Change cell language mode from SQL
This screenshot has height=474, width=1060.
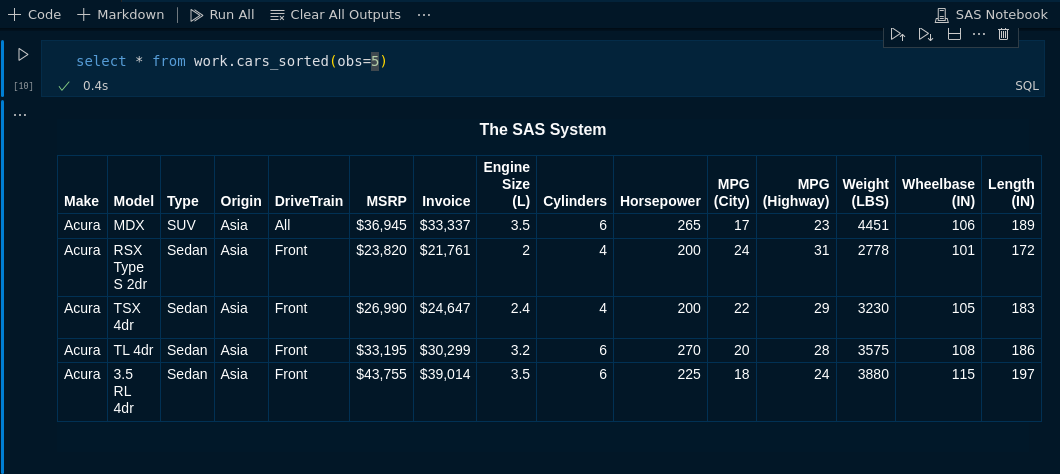coord(1027,86)
